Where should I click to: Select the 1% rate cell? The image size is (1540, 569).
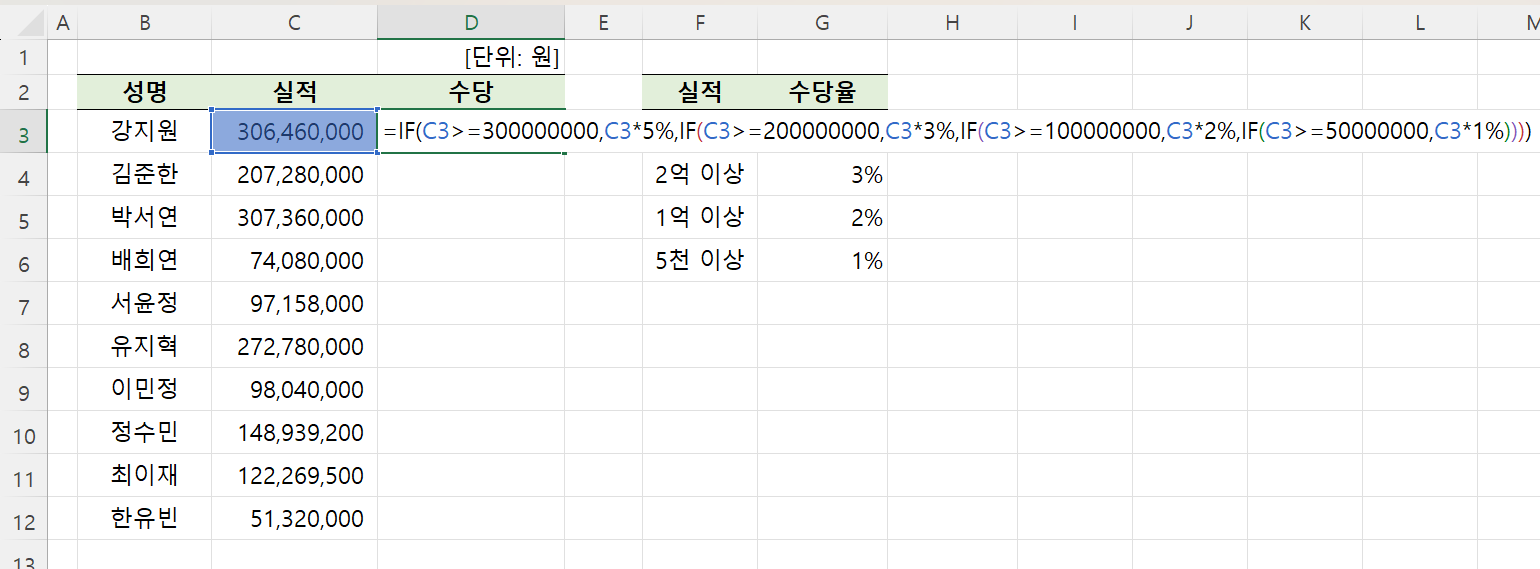[822, 261]
